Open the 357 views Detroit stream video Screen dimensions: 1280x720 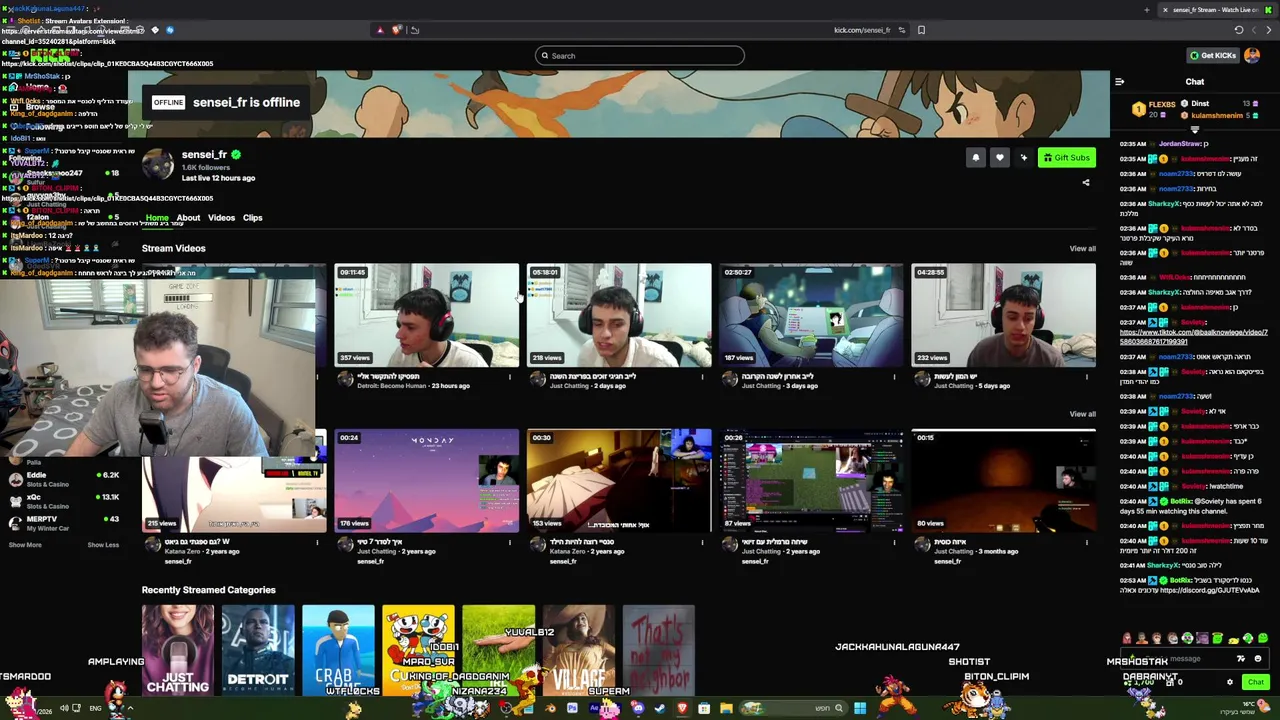click(427, 316)
